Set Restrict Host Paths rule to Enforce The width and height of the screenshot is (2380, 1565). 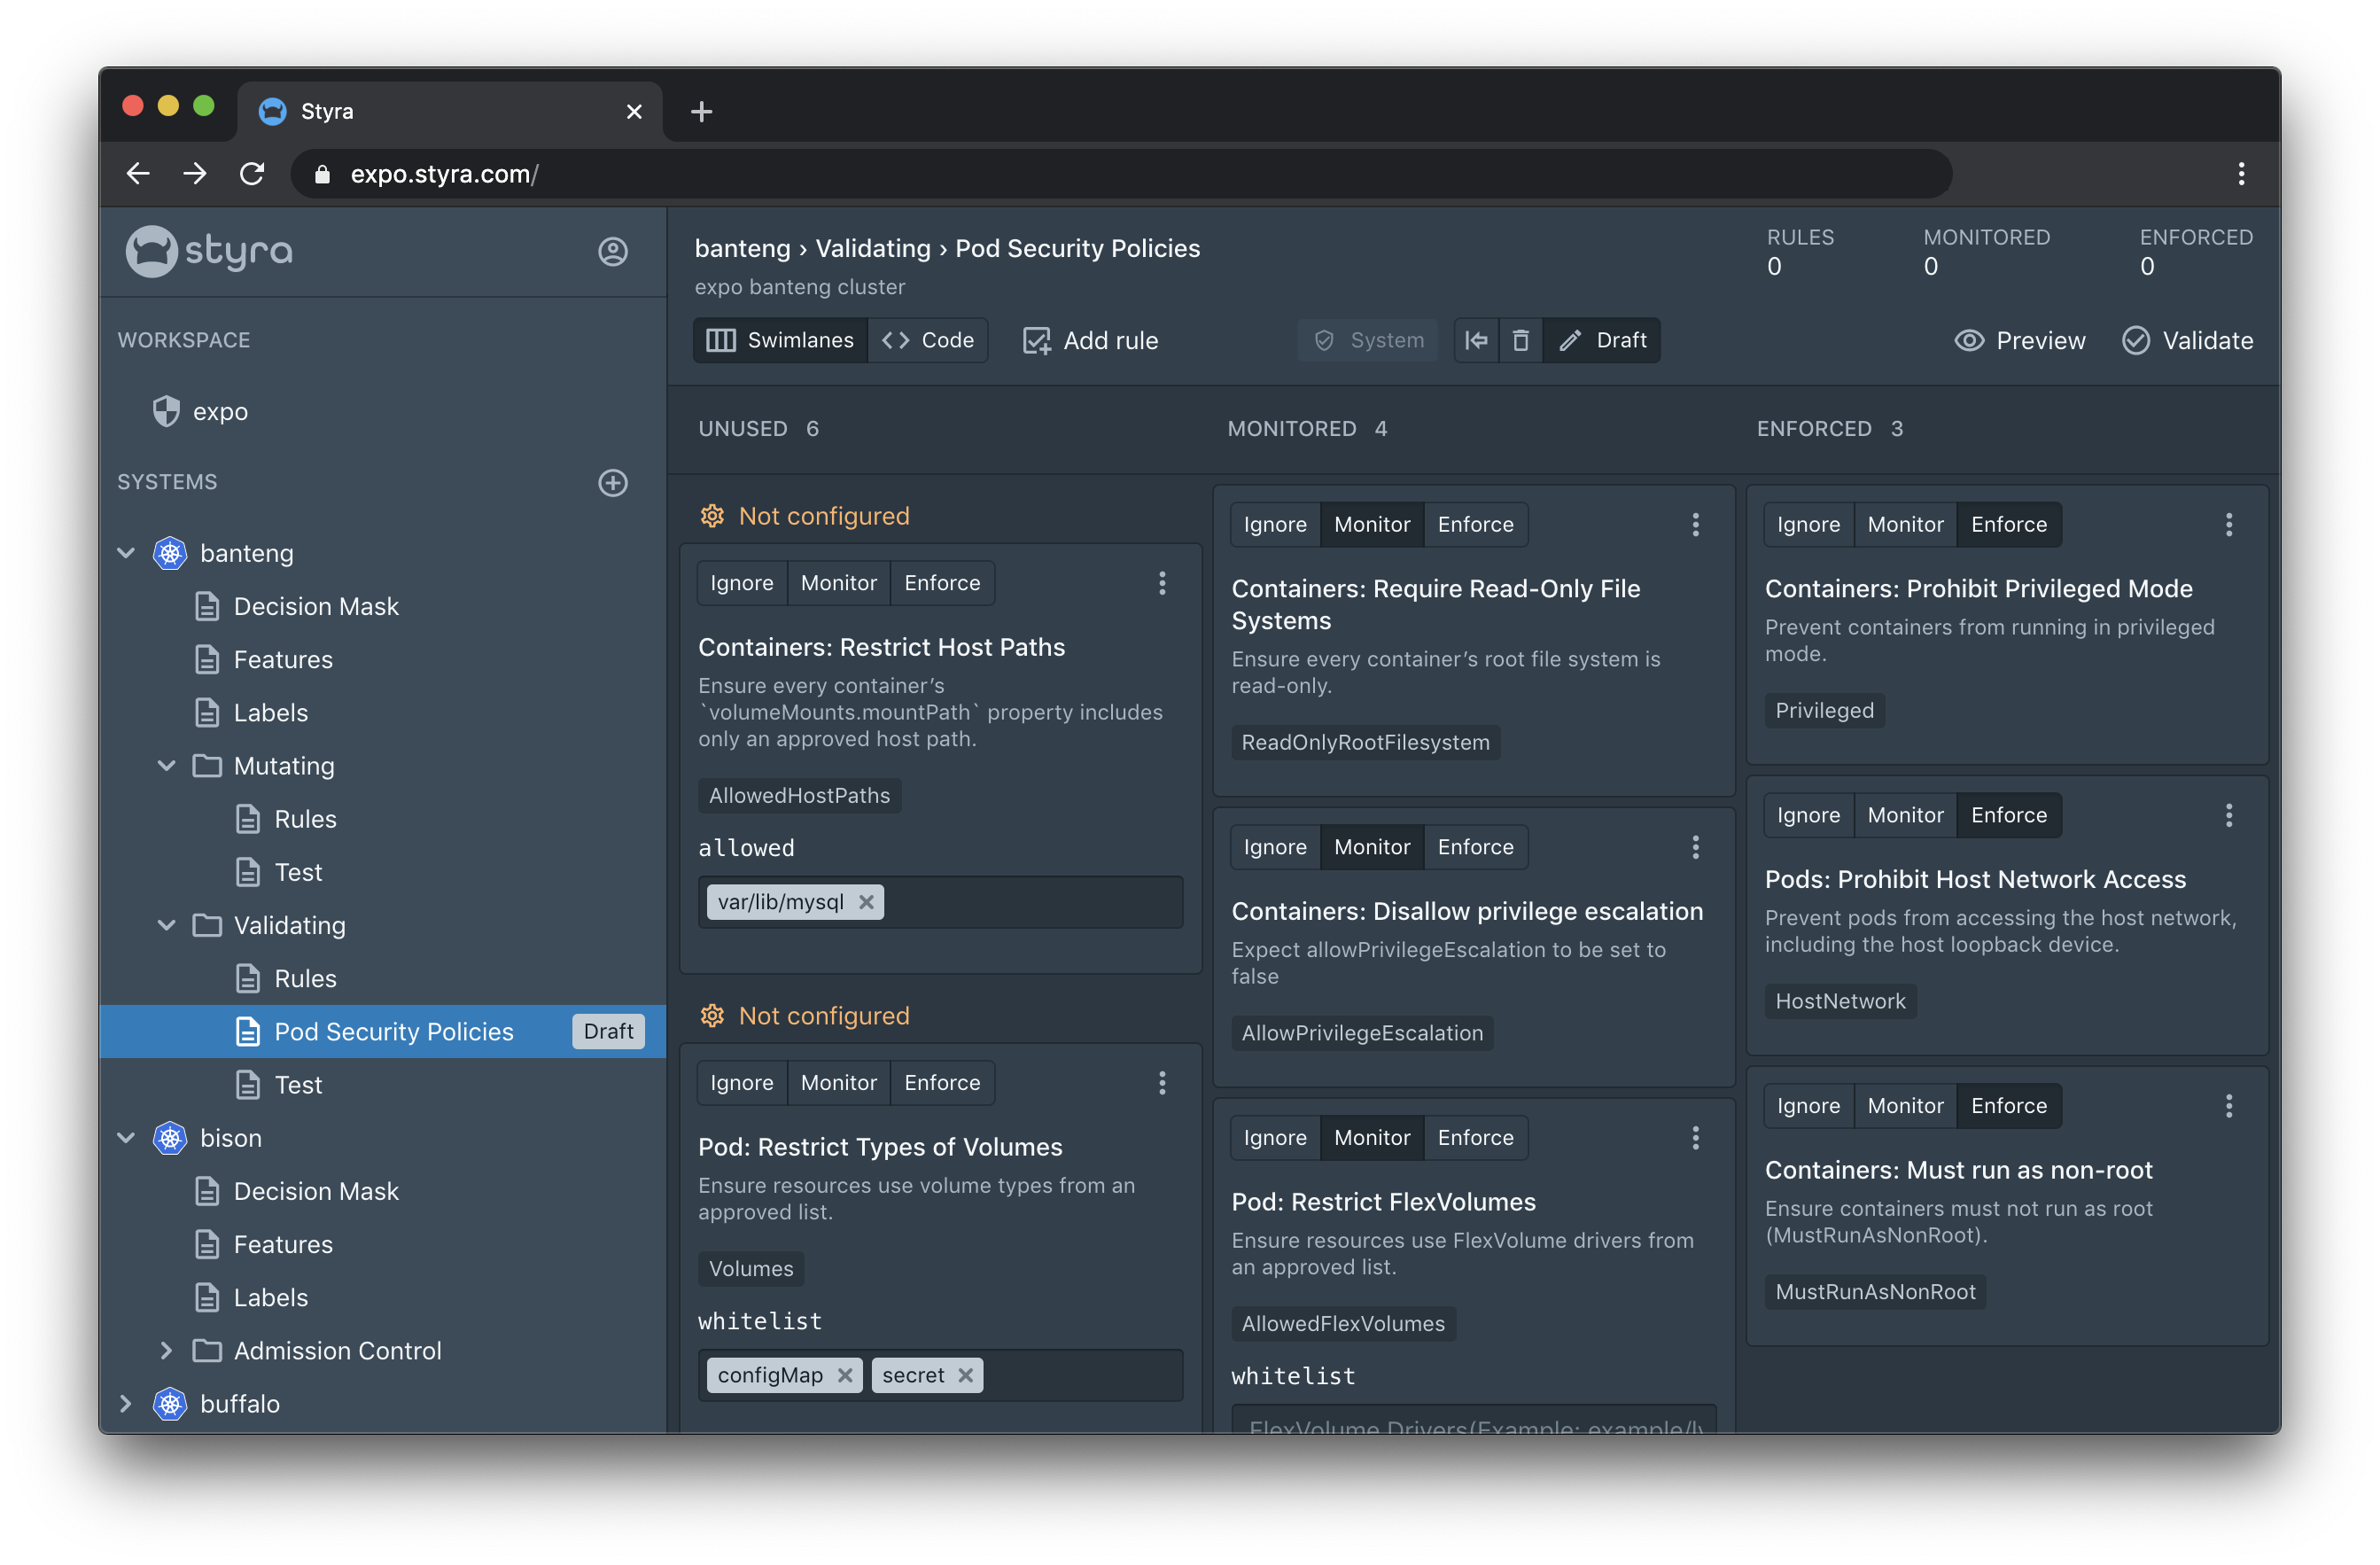coord(941,583)
